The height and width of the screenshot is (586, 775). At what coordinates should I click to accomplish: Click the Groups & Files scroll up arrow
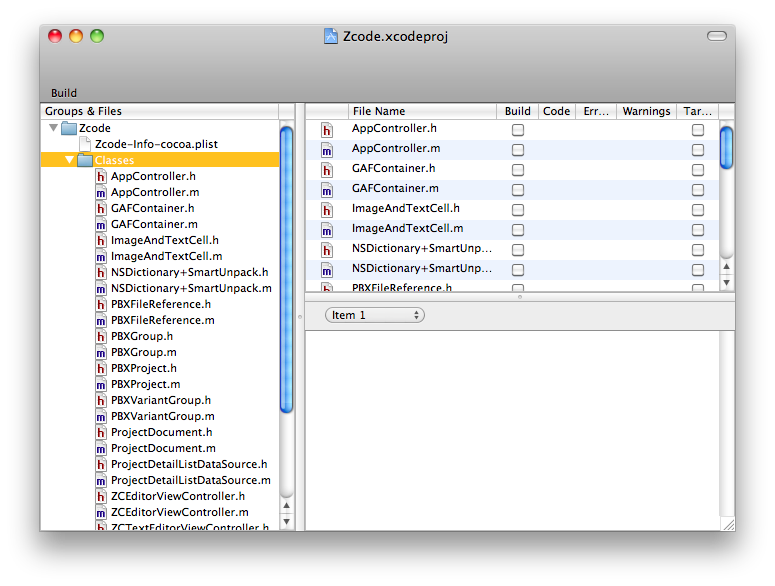286,505
